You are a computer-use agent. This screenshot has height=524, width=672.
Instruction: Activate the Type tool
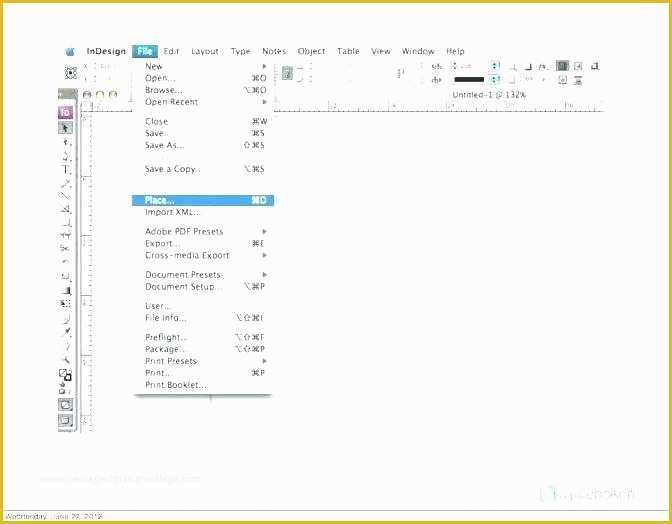66,169
